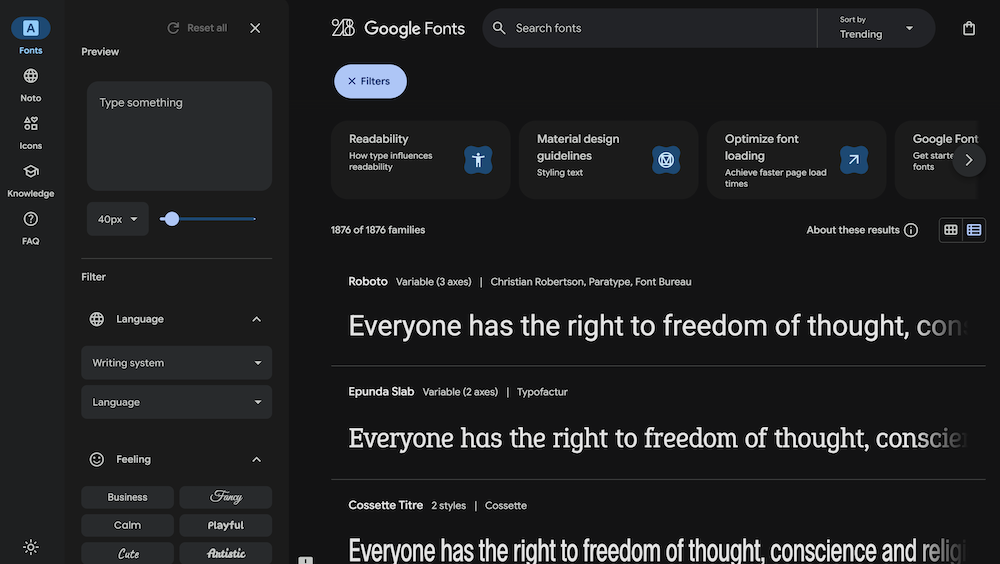Click the Variable (2 axes) label
The image size is (1000, 564).
(x=460, y=392)
